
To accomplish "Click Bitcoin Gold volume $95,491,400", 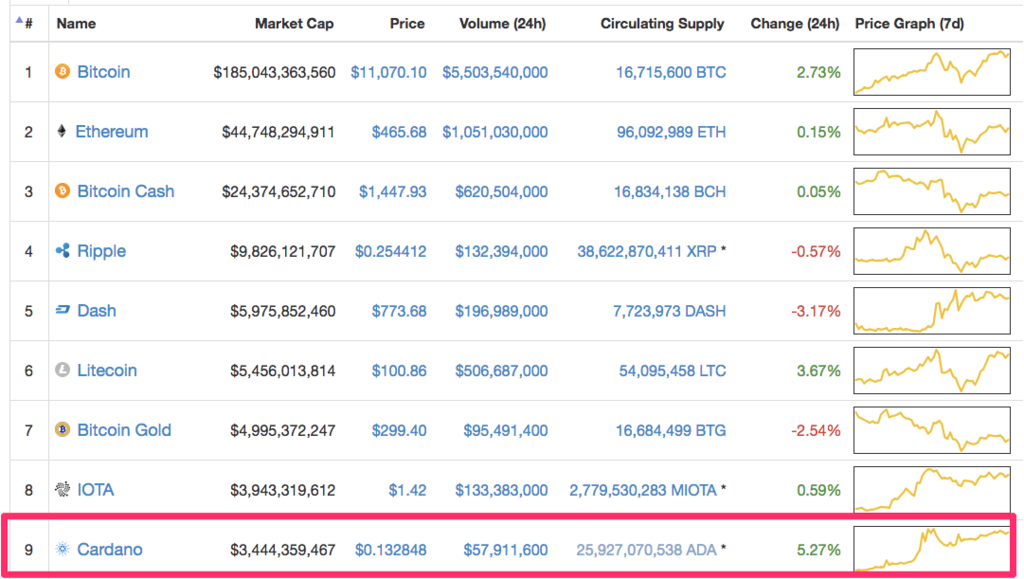I will 505,430.
